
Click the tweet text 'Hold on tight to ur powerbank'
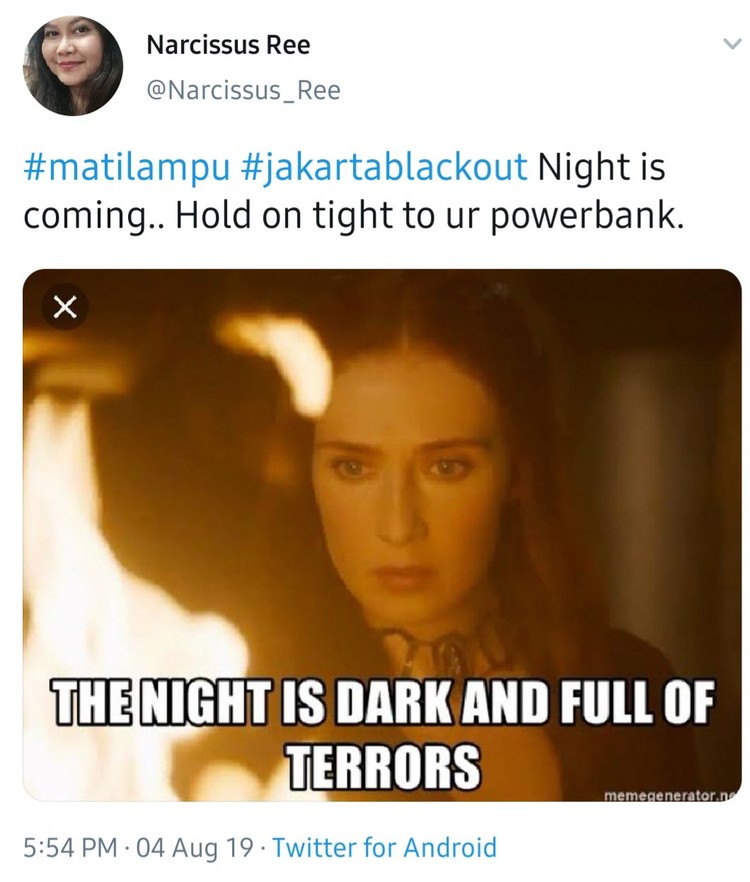[430, 217]
